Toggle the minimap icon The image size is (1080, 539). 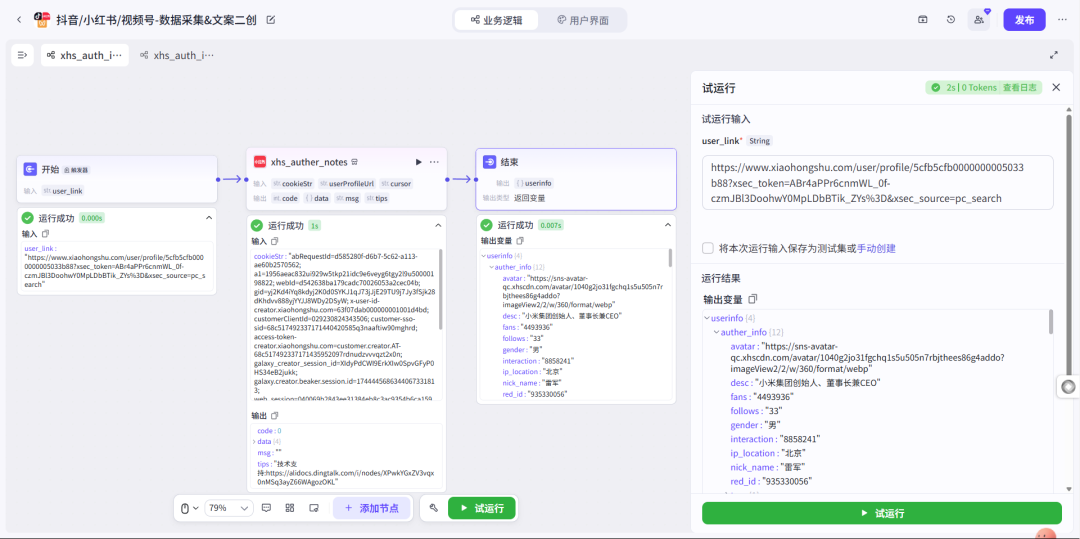pos(314,508)
